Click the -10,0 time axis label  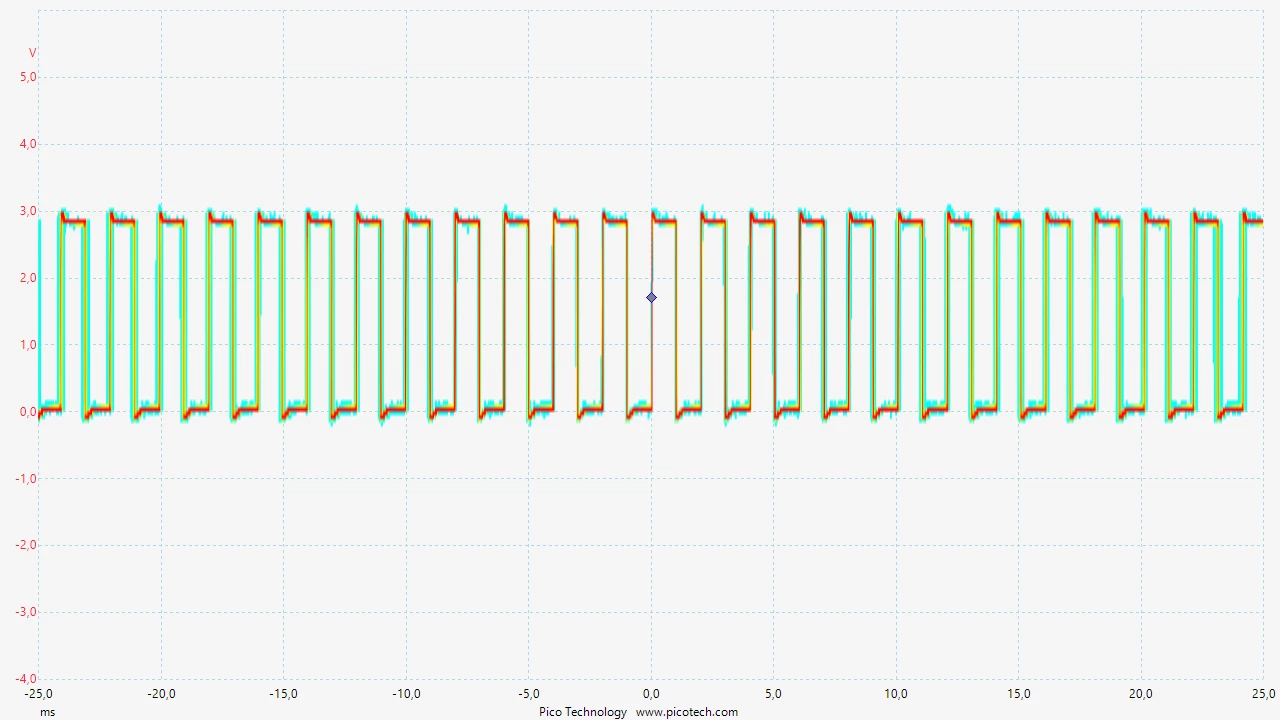point(406,694)
